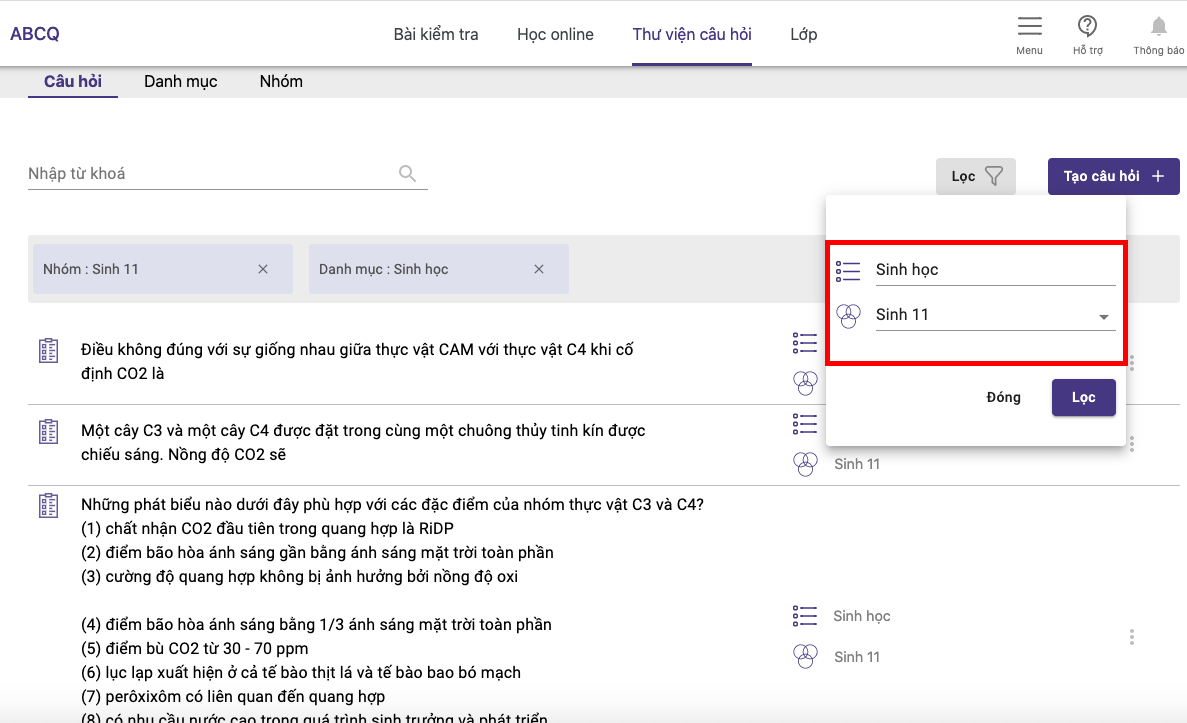Select the Câu hỏi sub-tab
Viewport: 1187px width, 723px height.
[73, 81]
